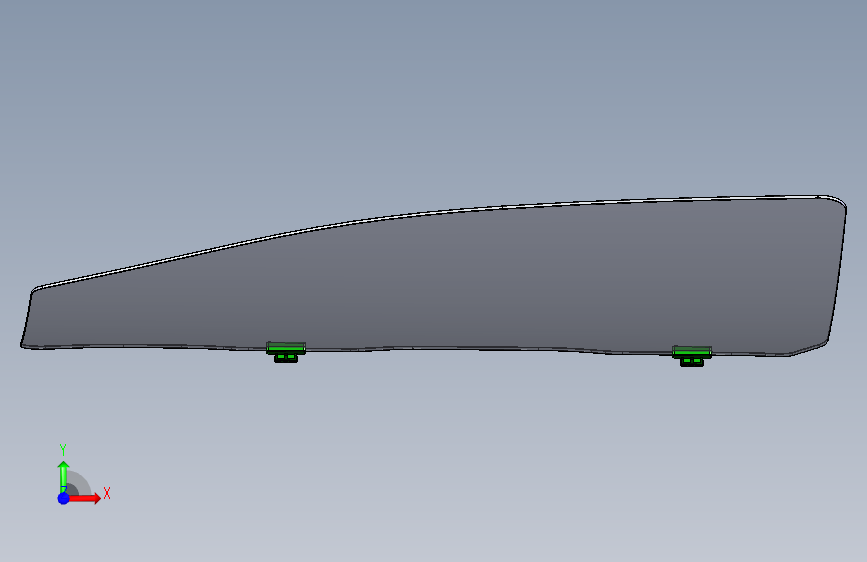Click the green Y axis arrow of triad
The width and height of the screenshot is (867, 562).
pos(64,476)
